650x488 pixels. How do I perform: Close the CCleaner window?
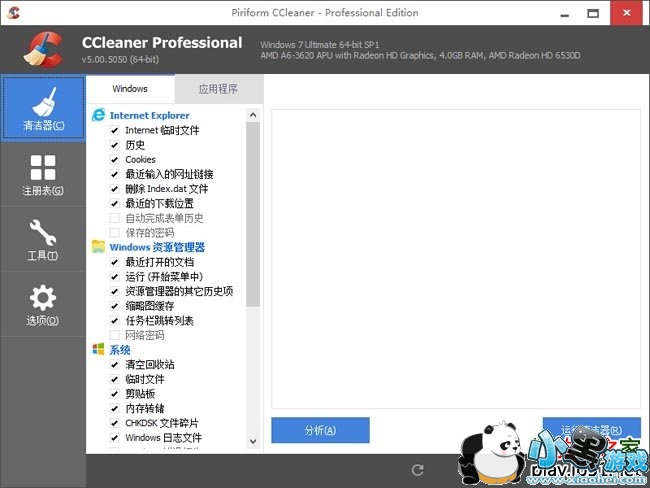point(627,13)
